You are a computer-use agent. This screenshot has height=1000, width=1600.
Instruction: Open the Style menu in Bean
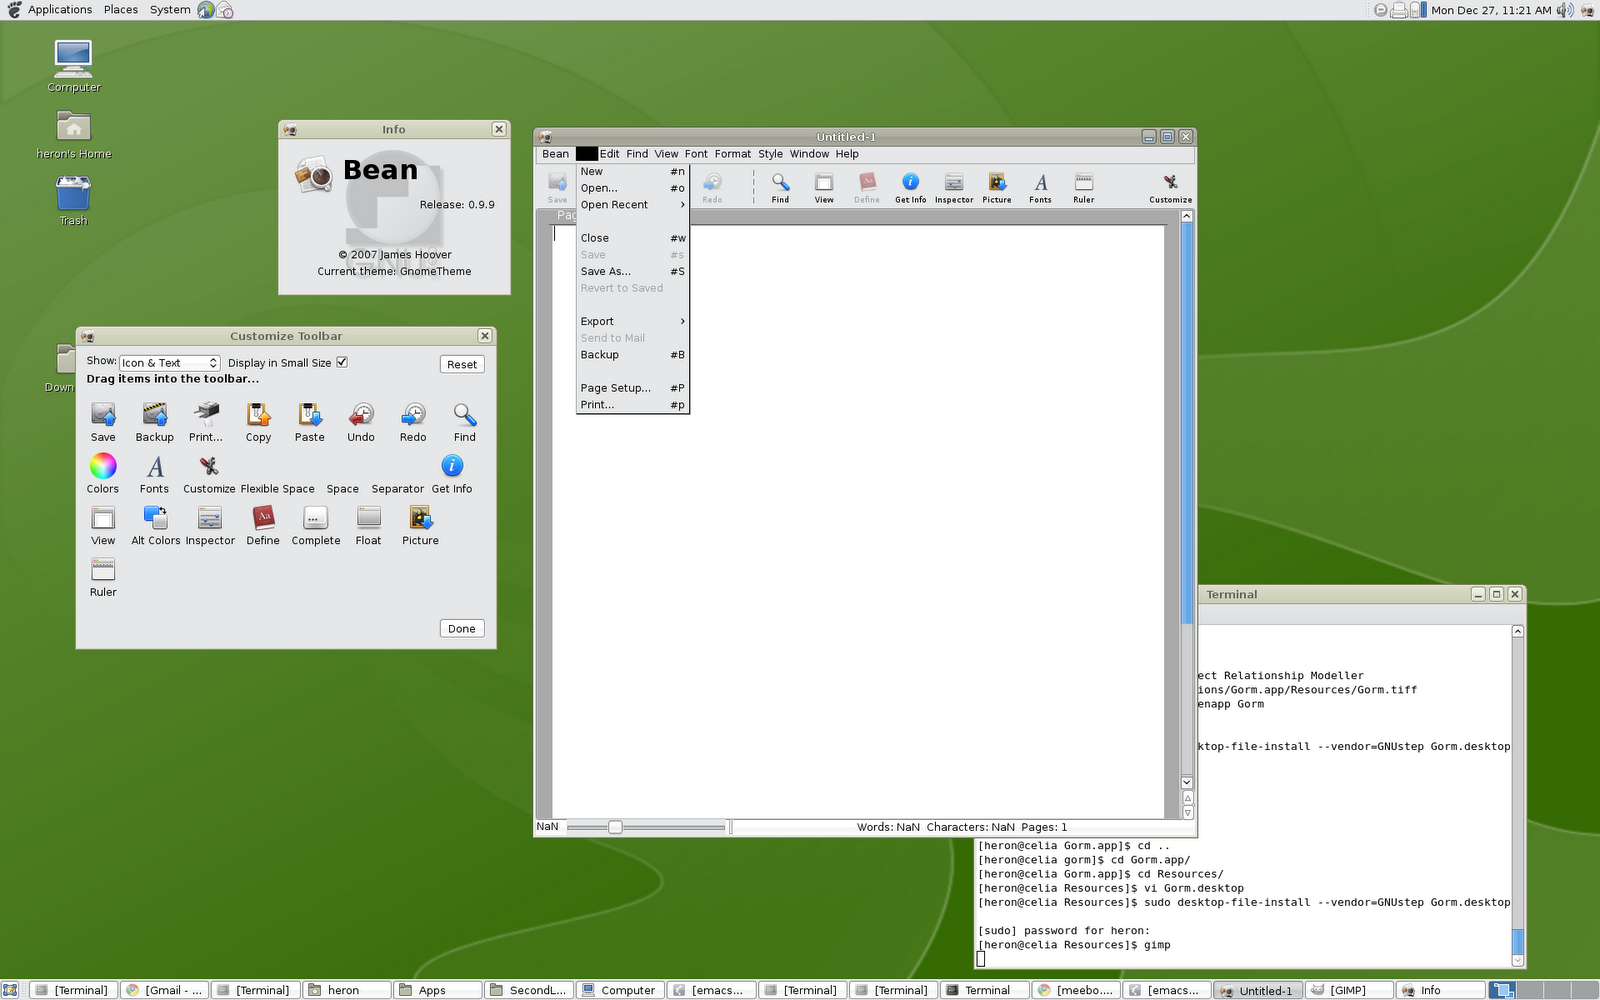(770, 154)
